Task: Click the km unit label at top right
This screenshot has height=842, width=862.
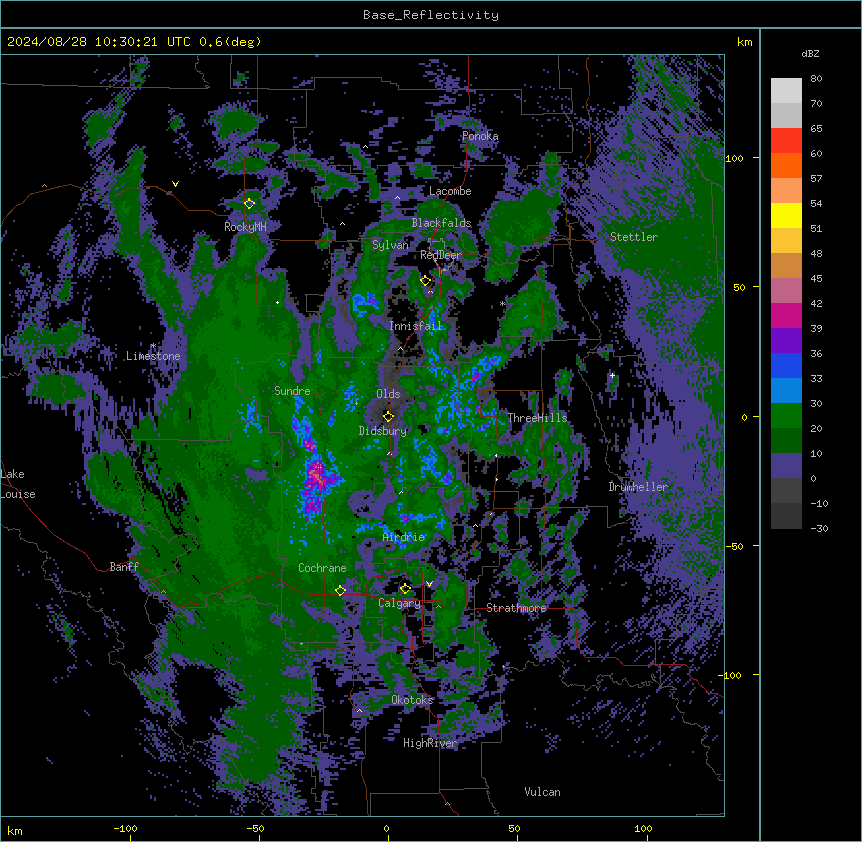Action: coord(744,42)
